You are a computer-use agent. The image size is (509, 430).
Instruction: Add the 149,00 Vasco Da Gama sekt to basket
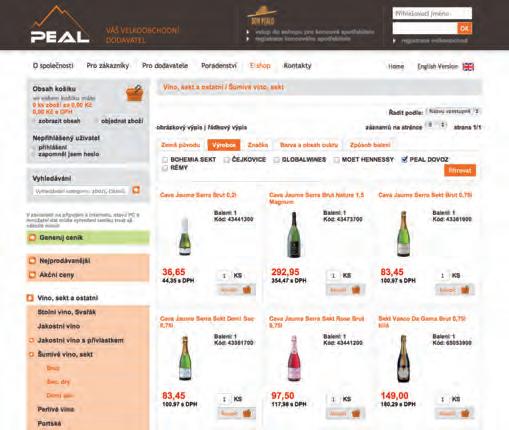(x=455, y=414)
